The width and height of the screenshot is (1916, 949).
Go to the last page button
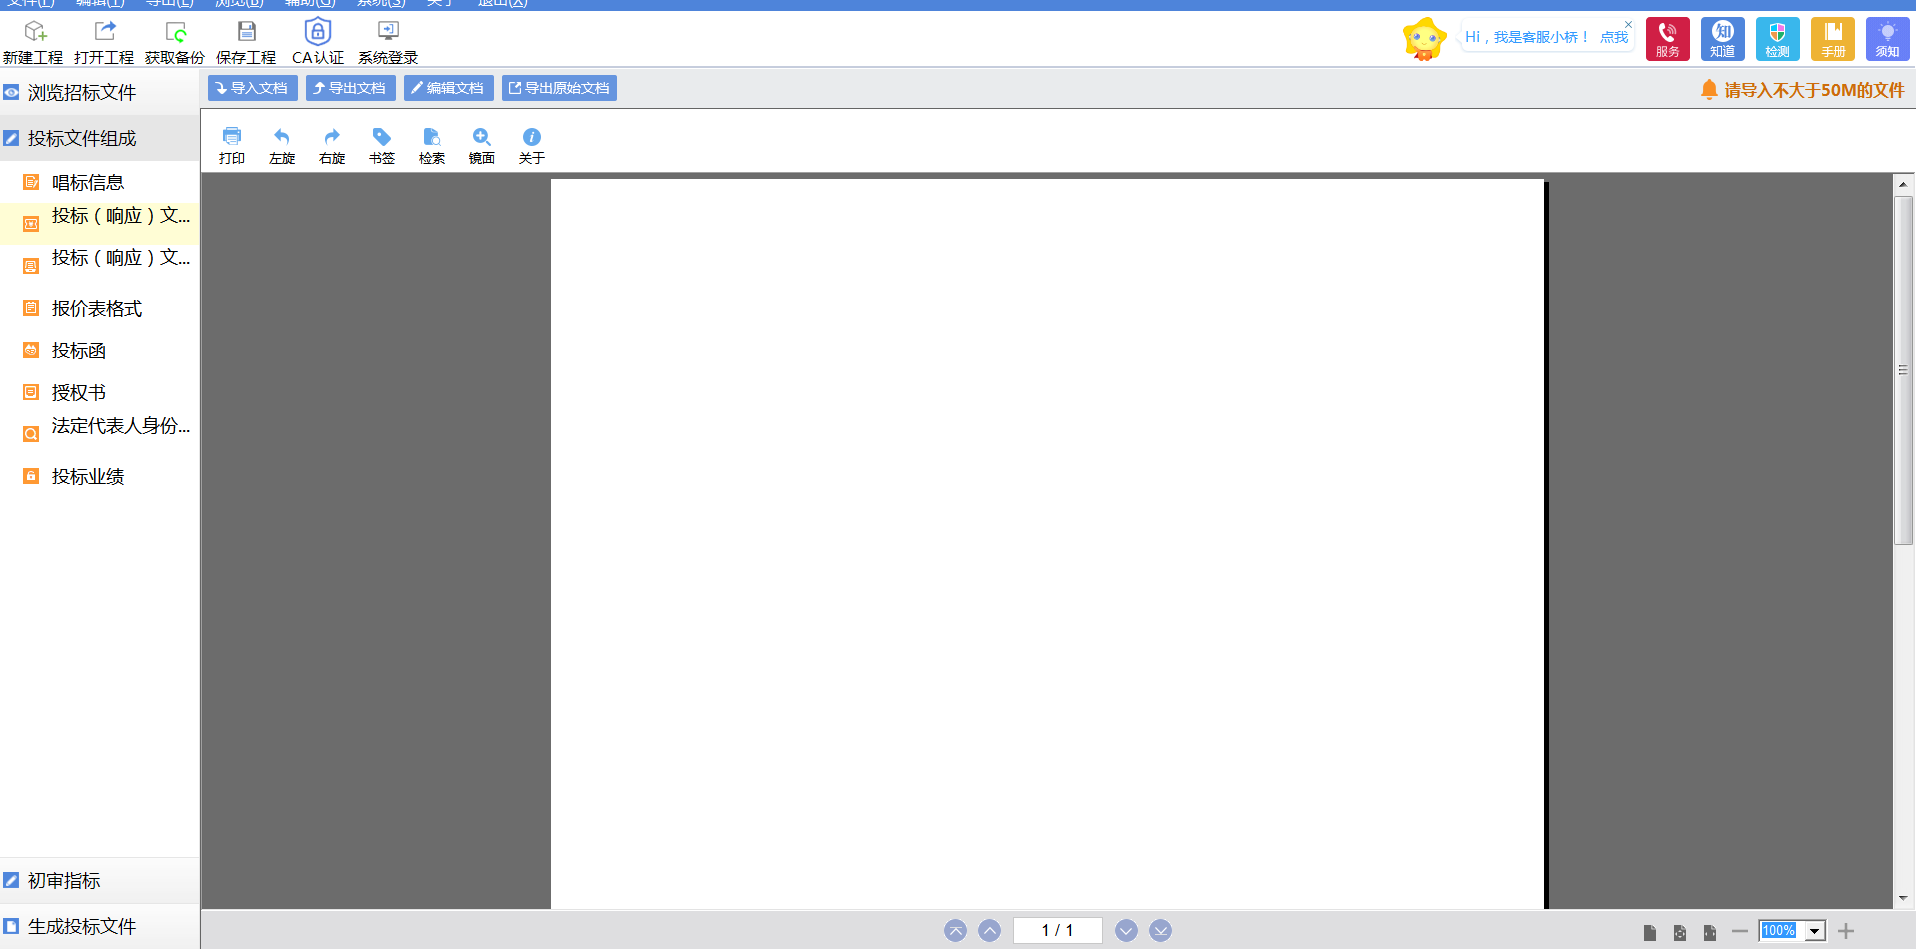pos(1160,931)
